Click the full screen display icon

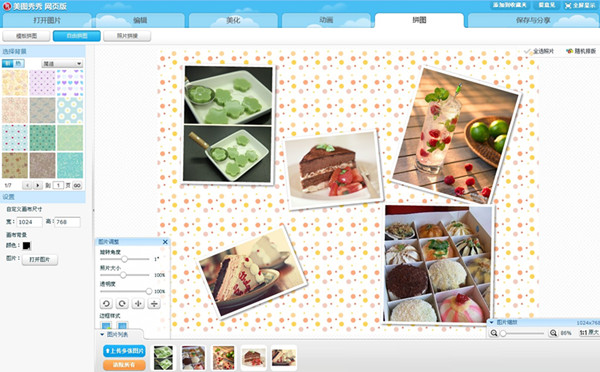(568, 6)
